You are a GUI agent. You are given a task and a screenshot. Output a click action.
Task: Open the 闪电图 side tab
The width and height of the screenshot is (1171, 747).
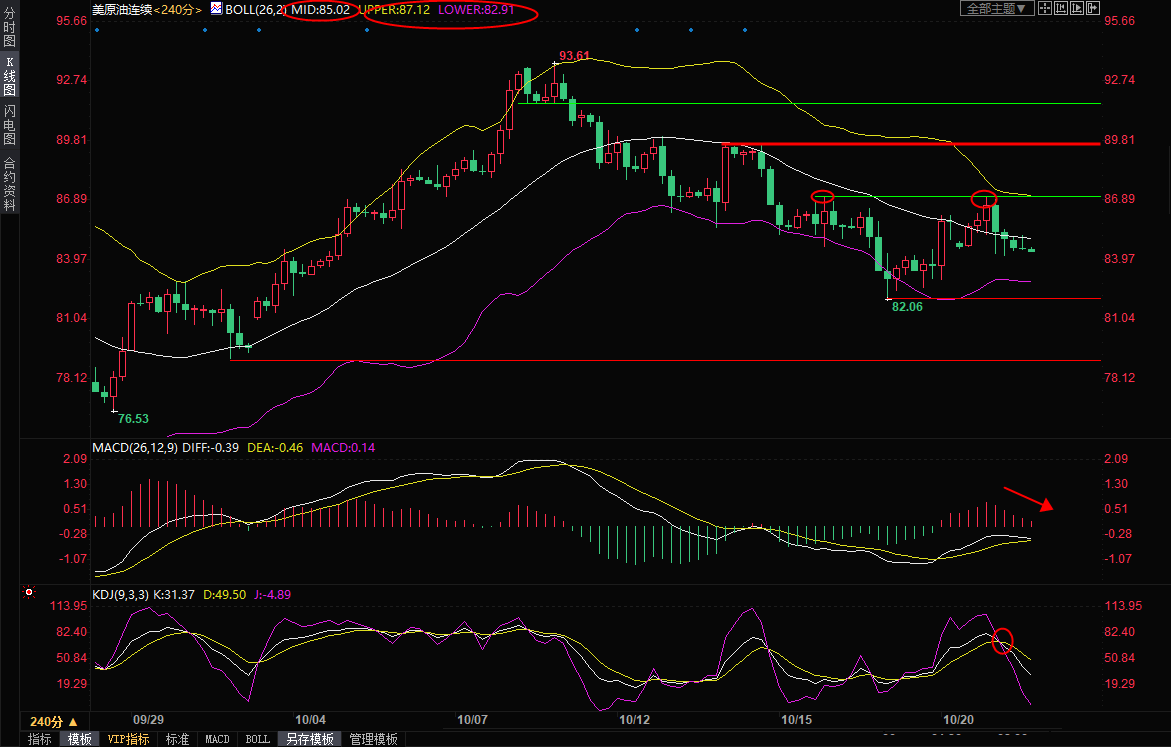tap(9, 125)
